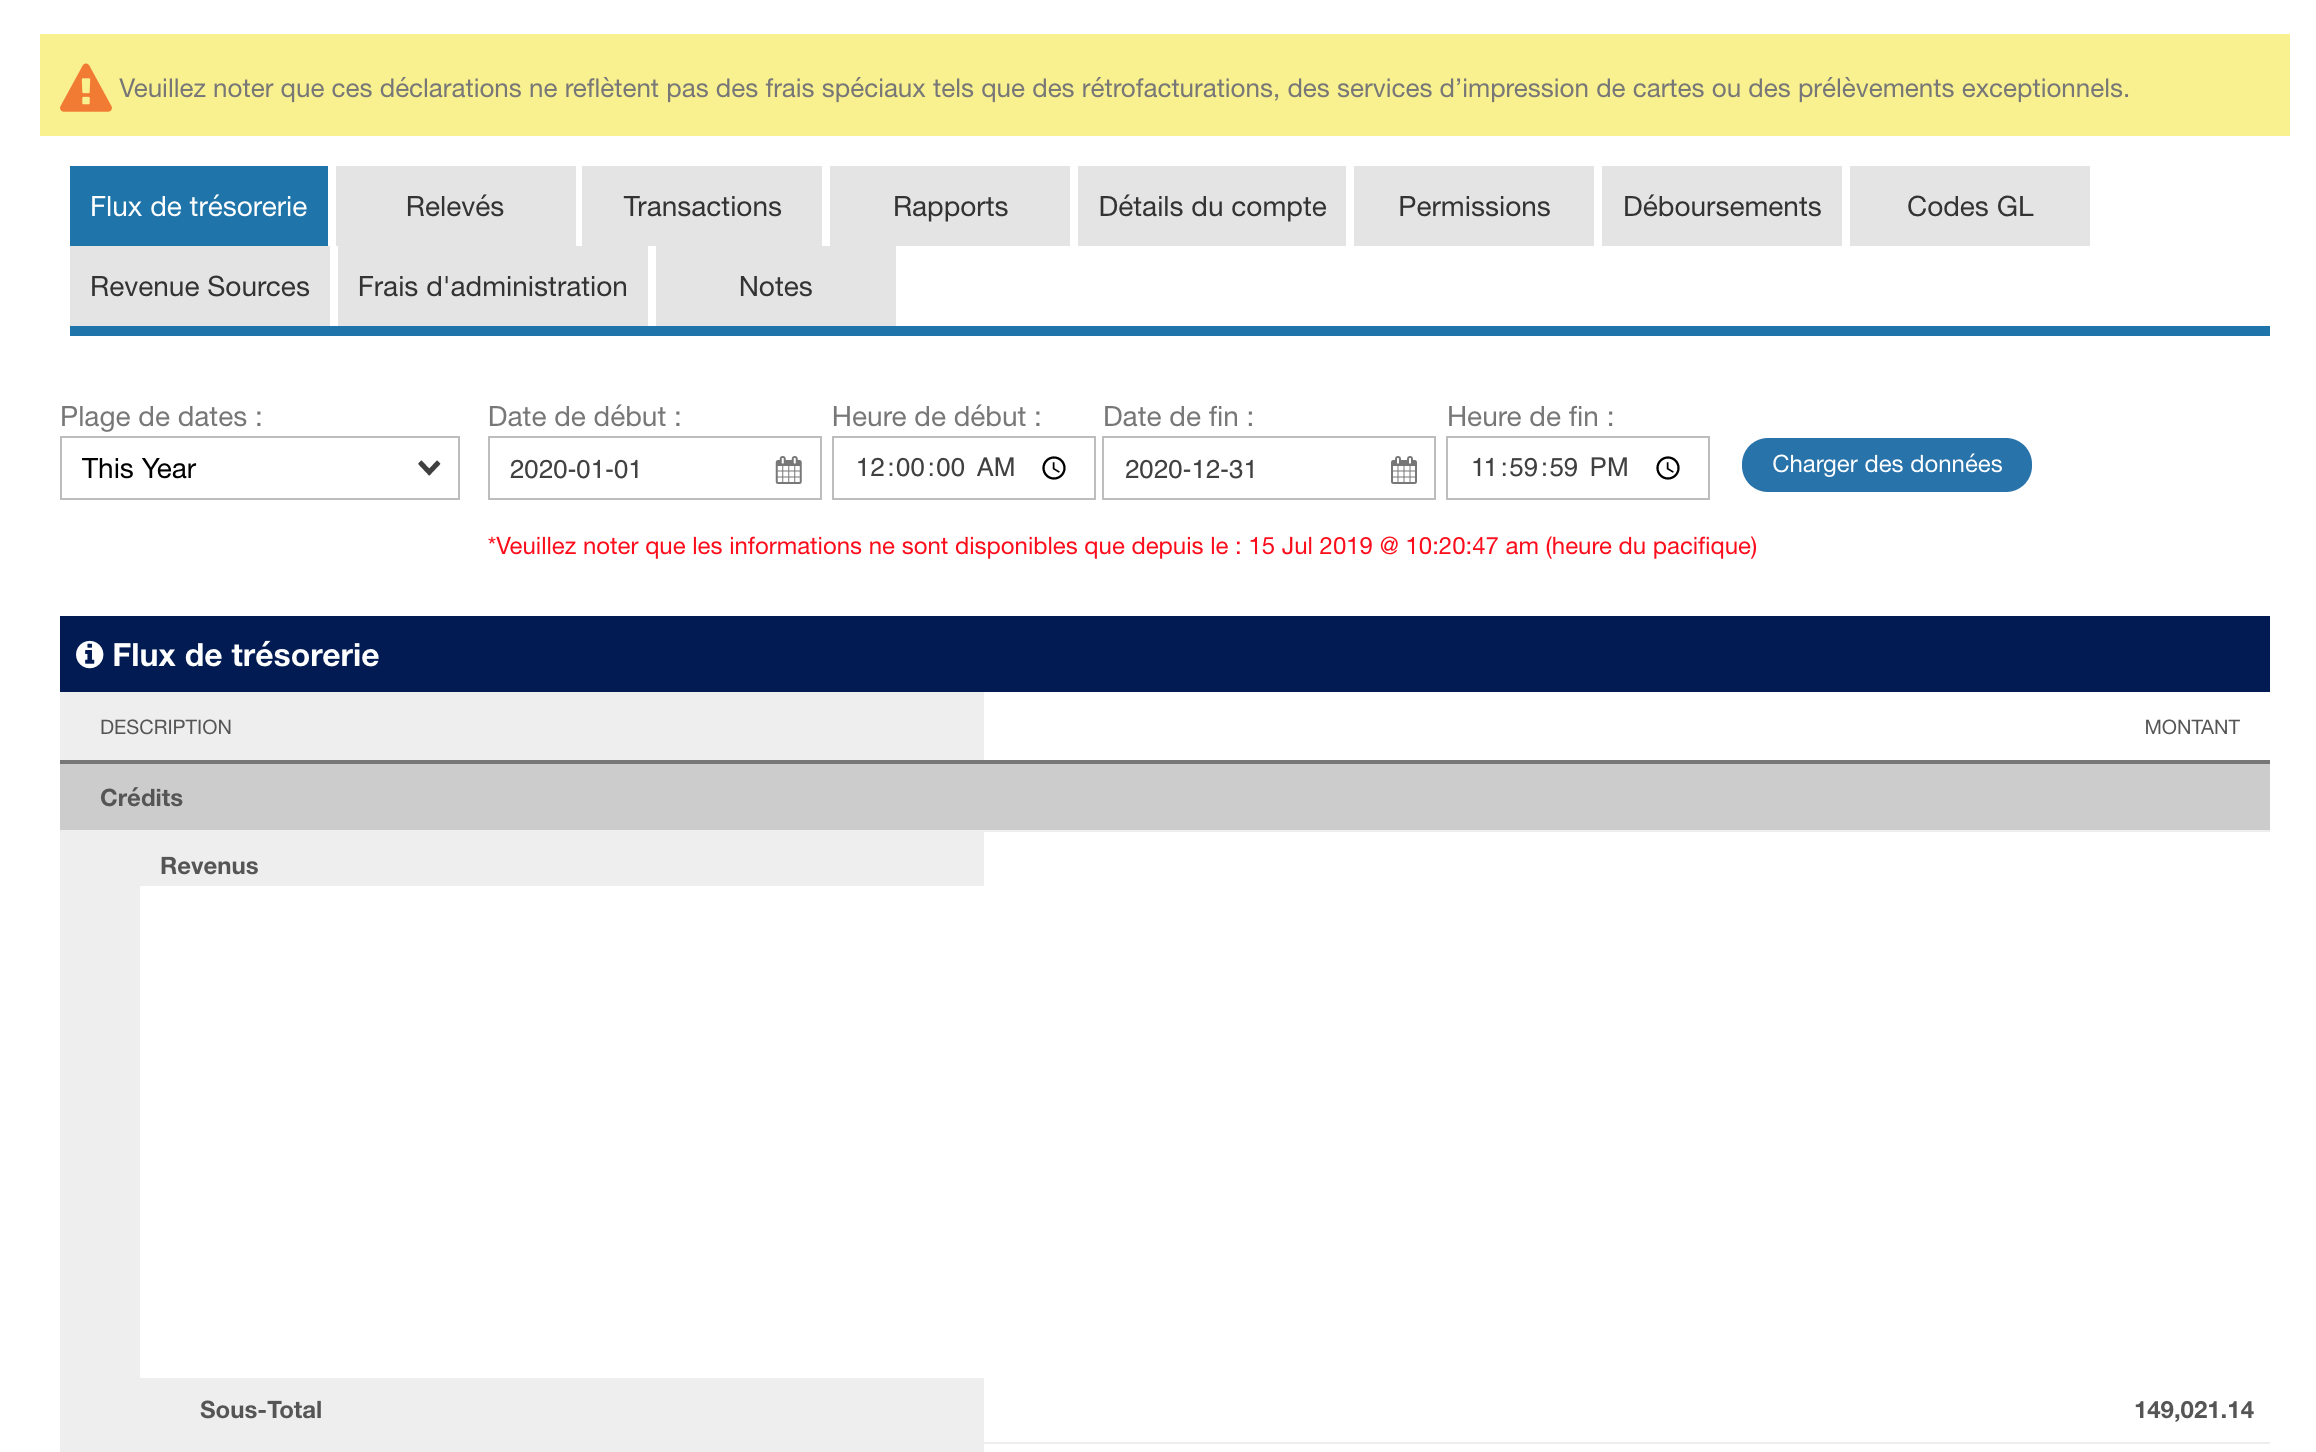This screenshot has height=1452, width=2316.
Task: Switch to the Relevés tab
Action: [455, 206]
